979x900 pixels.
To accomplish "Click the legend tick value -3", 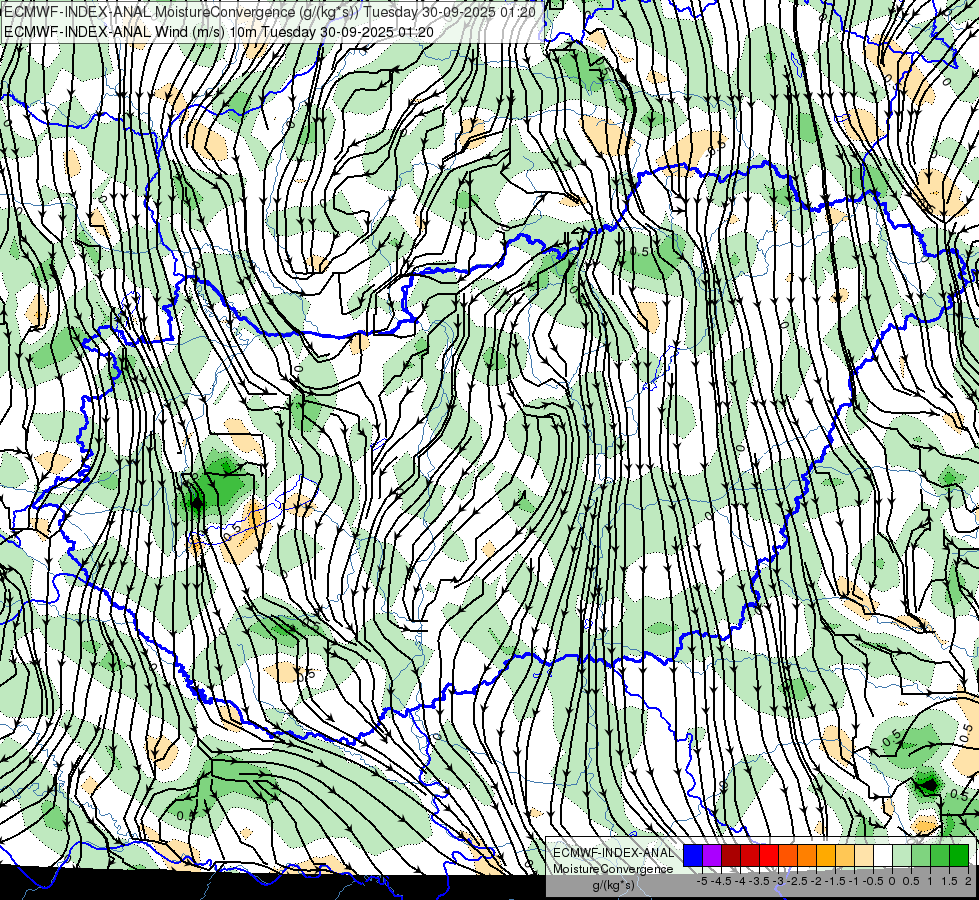I will [778, 881].
